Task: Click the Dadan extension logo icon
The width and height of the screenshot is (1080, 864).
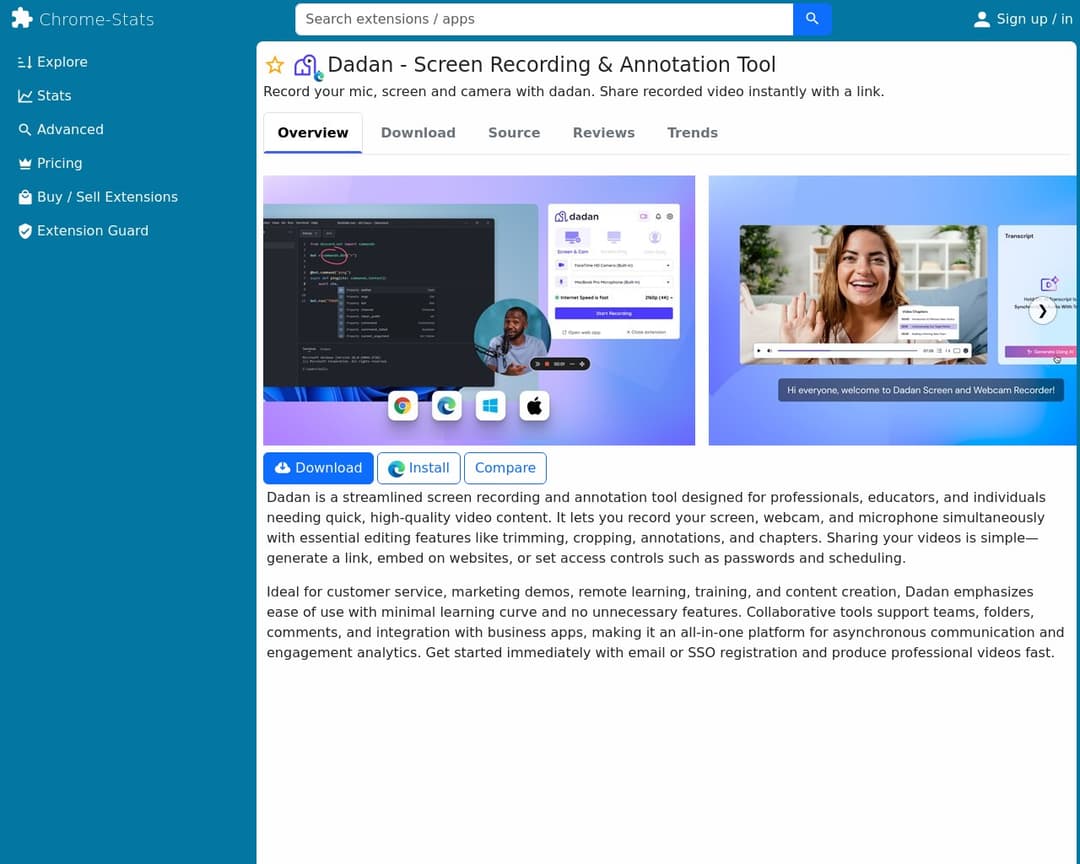Action: pyautogui.click(x=307, y=66)
